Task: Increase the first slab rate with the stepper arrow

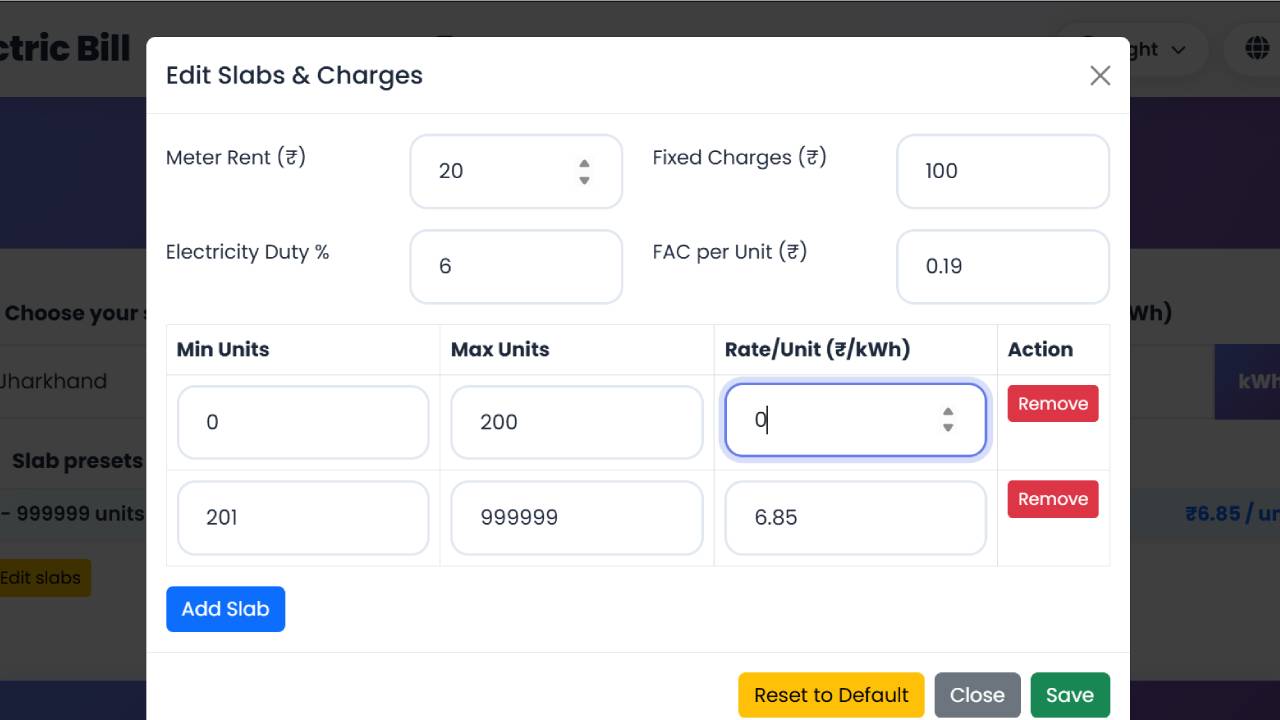Action: (x=947, y=412)
